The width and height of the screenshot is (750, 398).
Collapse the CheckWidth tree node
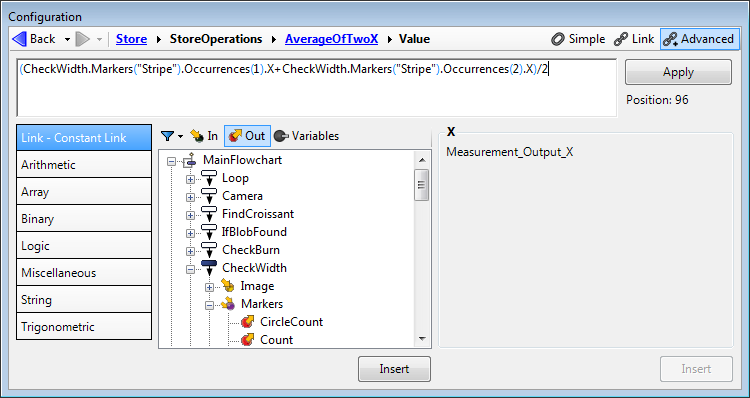190,270
